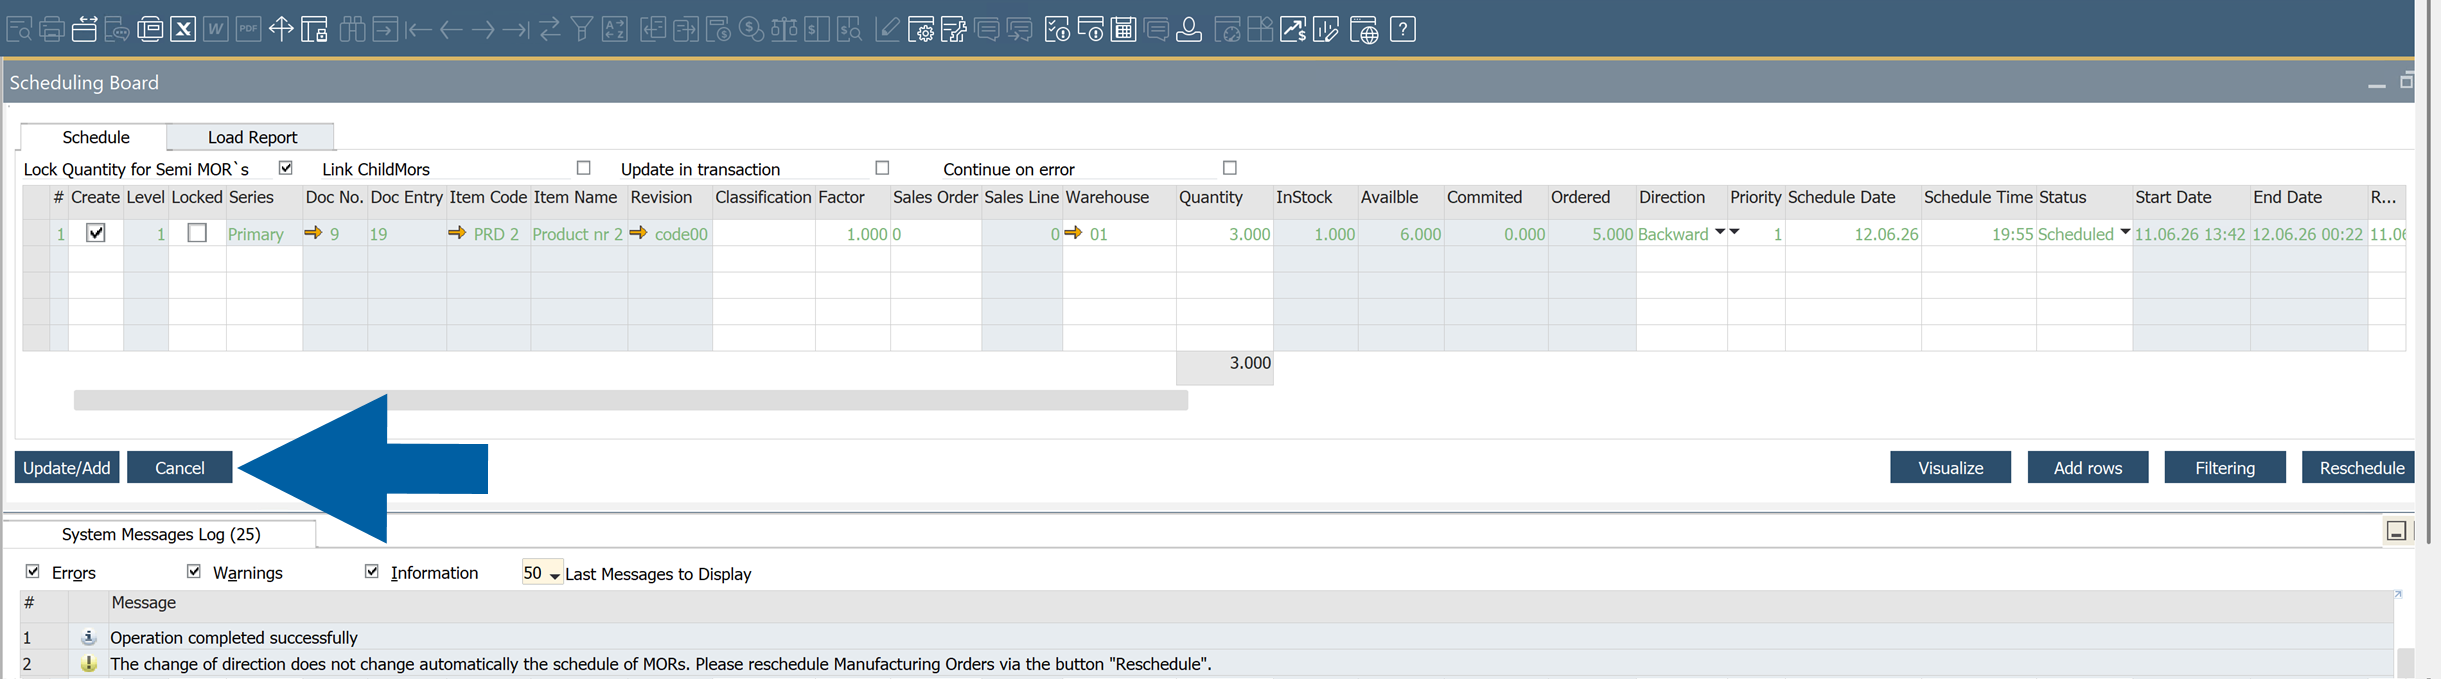Screen dimensions: 2441x679
Task: Click the Update/Add button
Action: coord(67,468)
